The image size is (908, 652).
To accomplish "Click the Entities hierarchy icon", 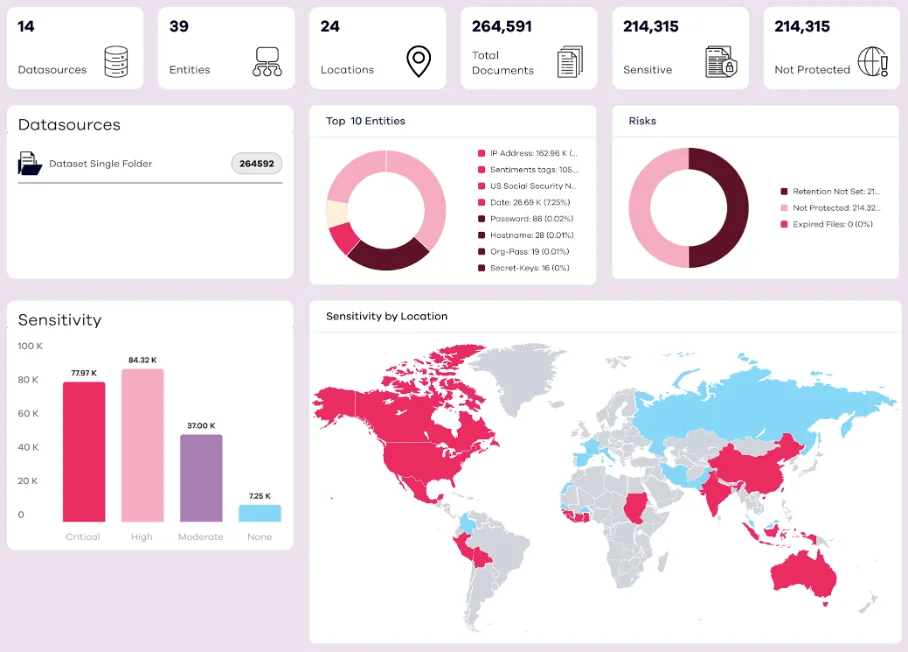I will [x=267, y=61].
